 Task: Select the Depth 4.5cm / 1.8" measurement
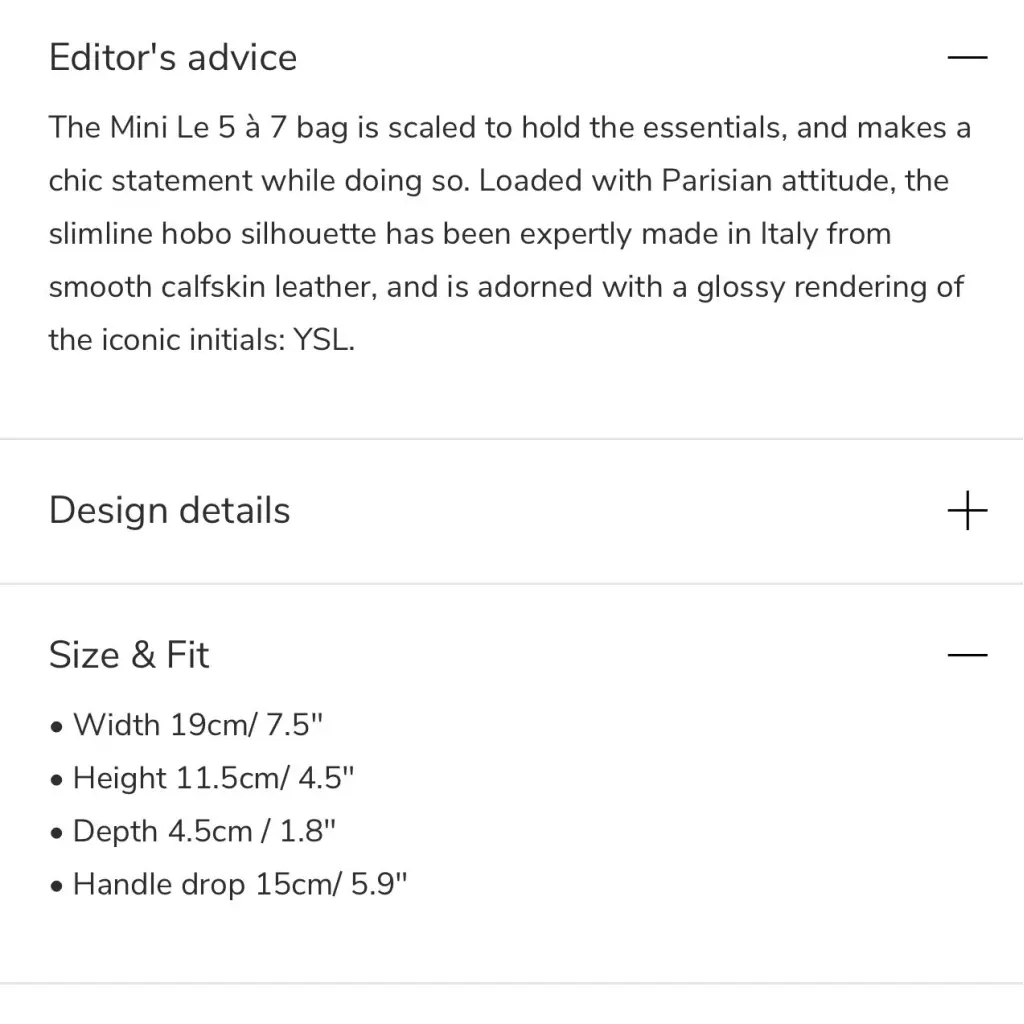(x=204, y=831)
